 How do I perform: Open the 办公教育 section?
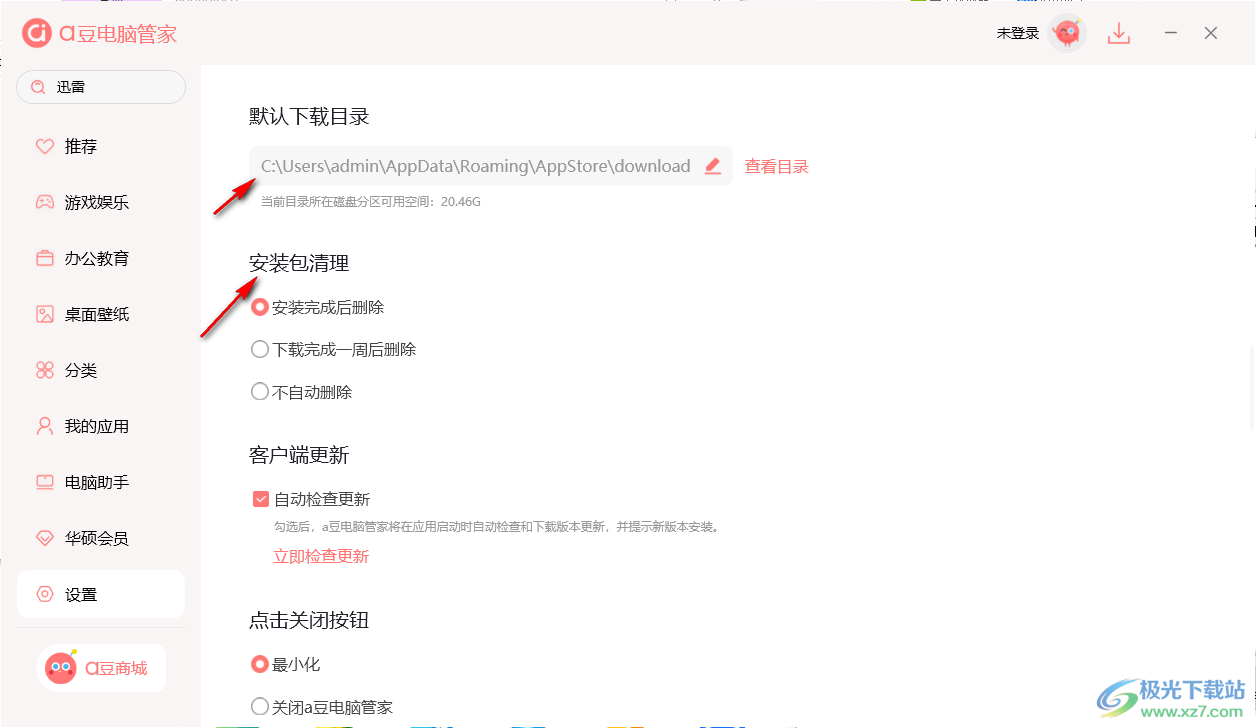pos(90,257)
